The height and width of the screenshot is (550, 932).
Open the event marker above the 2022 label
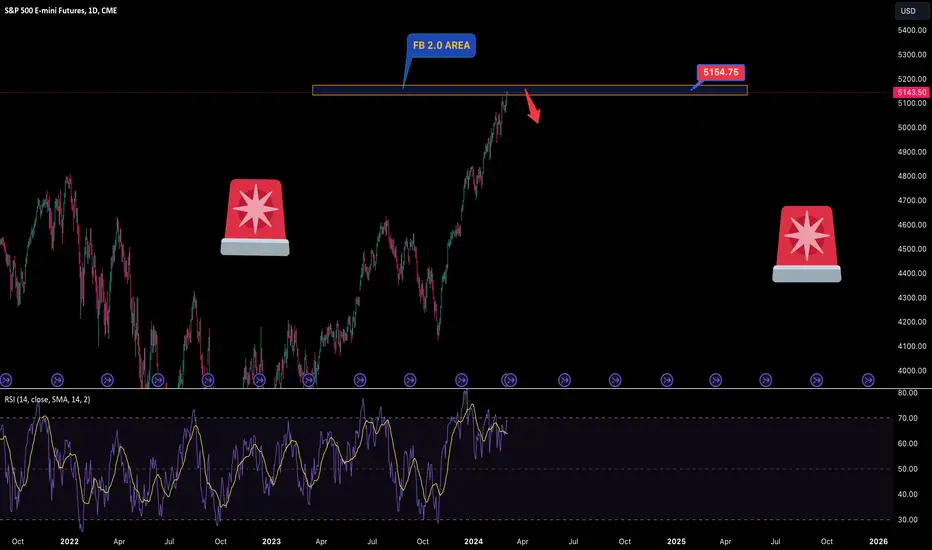click(x=57, y=379)
